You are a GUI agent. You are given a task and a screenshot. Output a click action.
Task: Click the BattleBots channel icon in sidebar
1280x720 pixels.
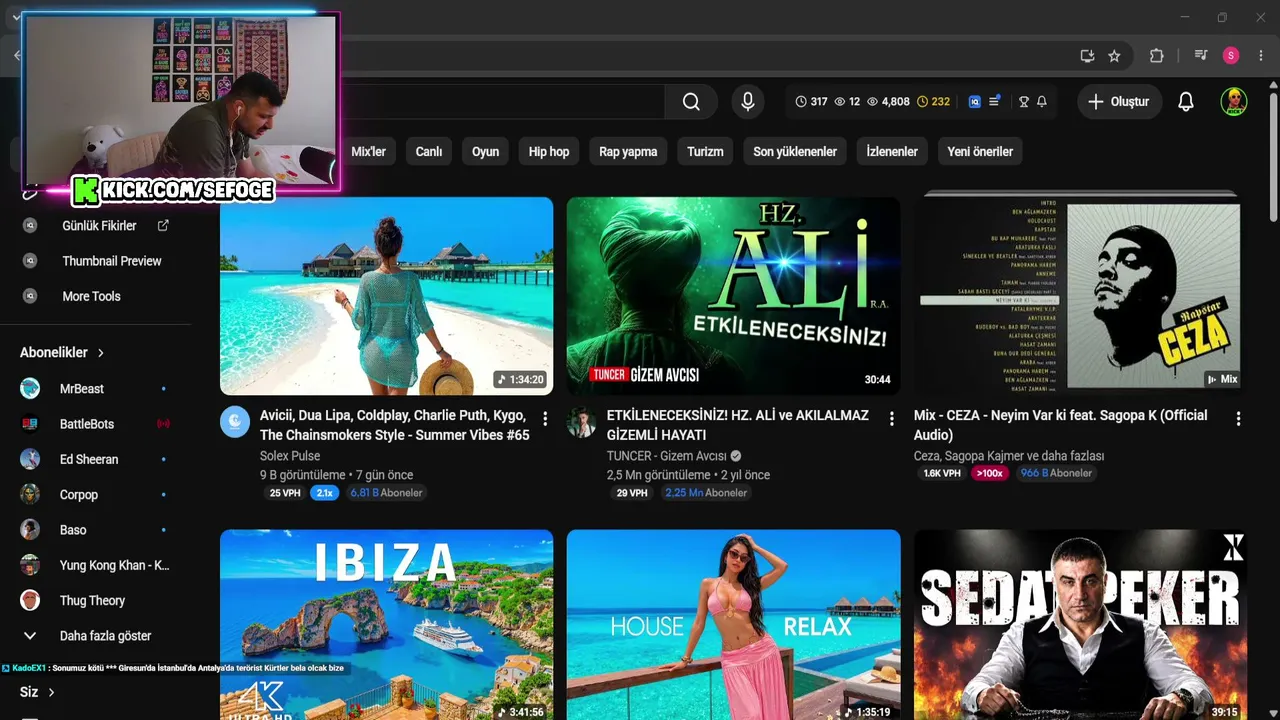pyautogui.click(x=30, y=424)
